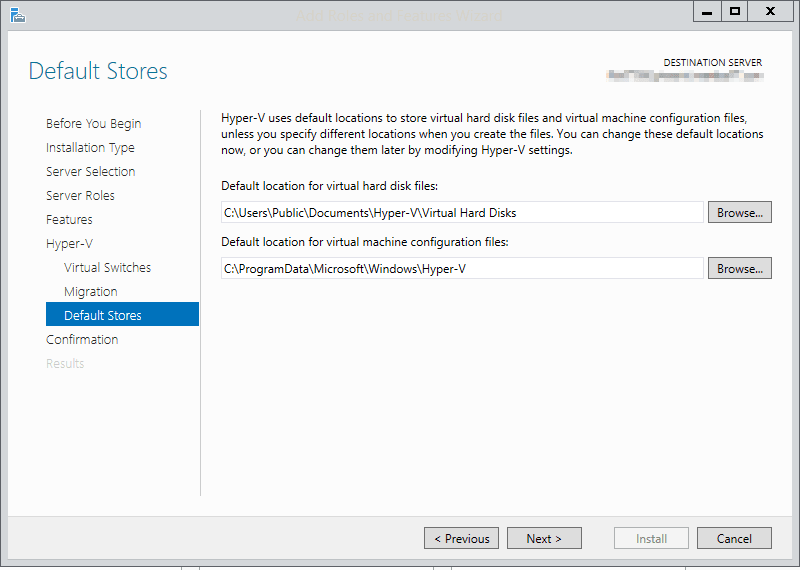Click VM configuration files path field
This screenshot has width=800, height=570.
[x=462, y=268]
